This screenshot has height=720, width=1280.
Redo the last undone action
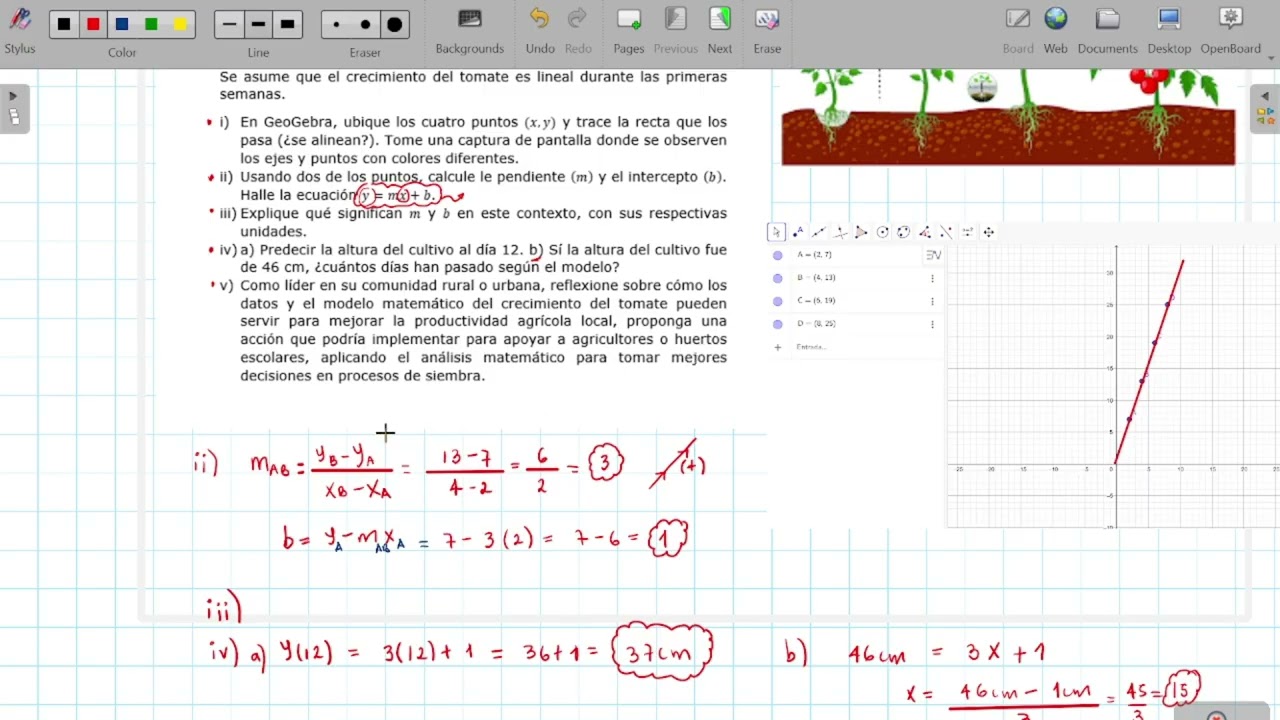tap(578, 30)
